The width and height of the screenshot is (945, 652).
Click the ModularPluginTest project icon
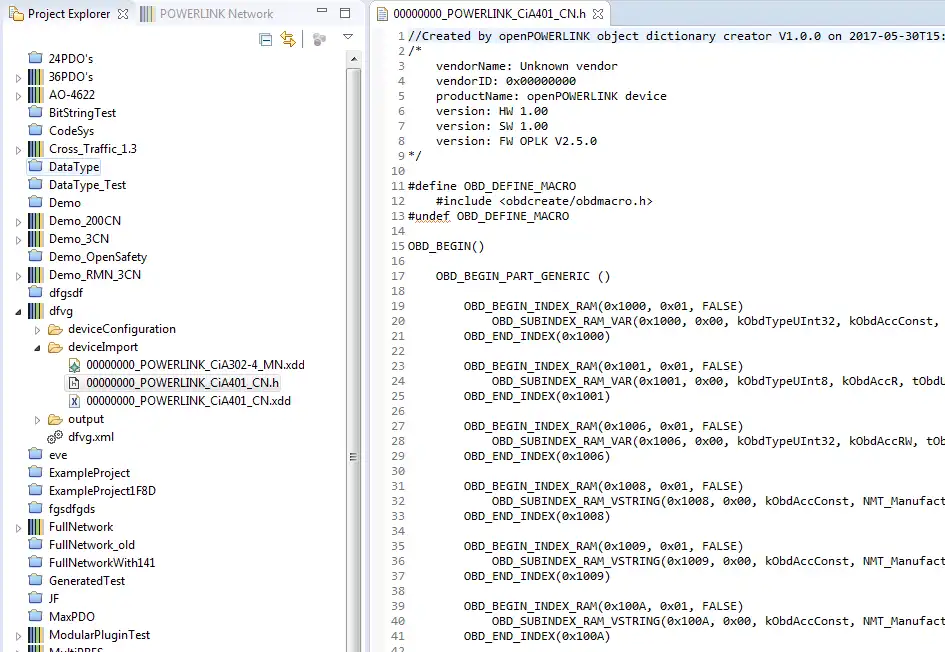coord(36,635)
